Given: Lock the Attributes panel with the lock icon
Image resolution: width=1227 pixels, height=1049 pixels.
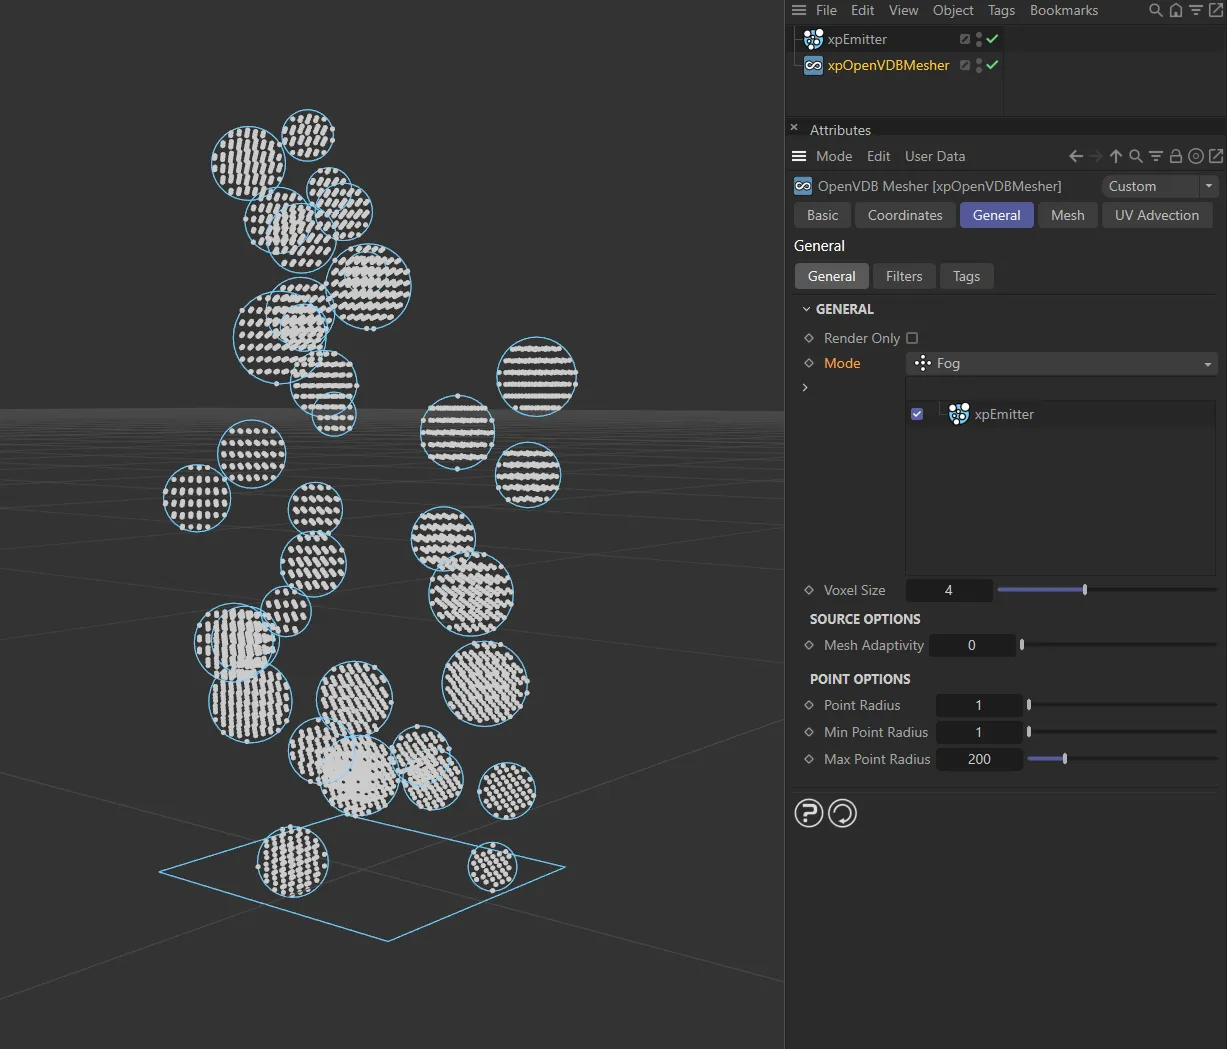Looking at the screenshot, I should (1176, 157).
